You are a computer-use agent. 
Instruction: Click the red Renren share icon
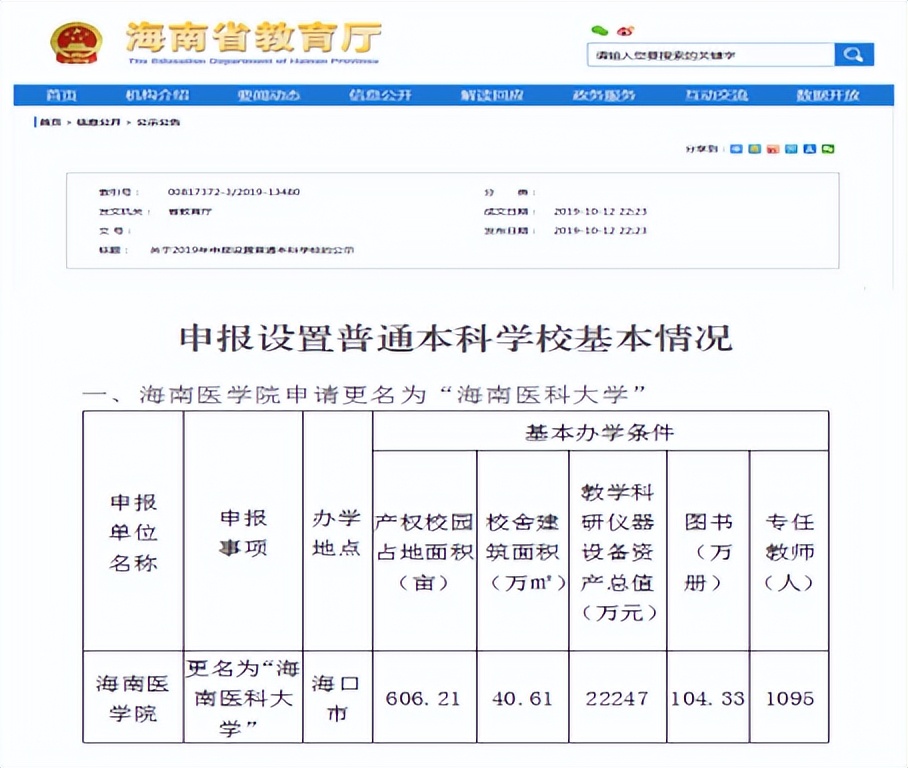773,150
